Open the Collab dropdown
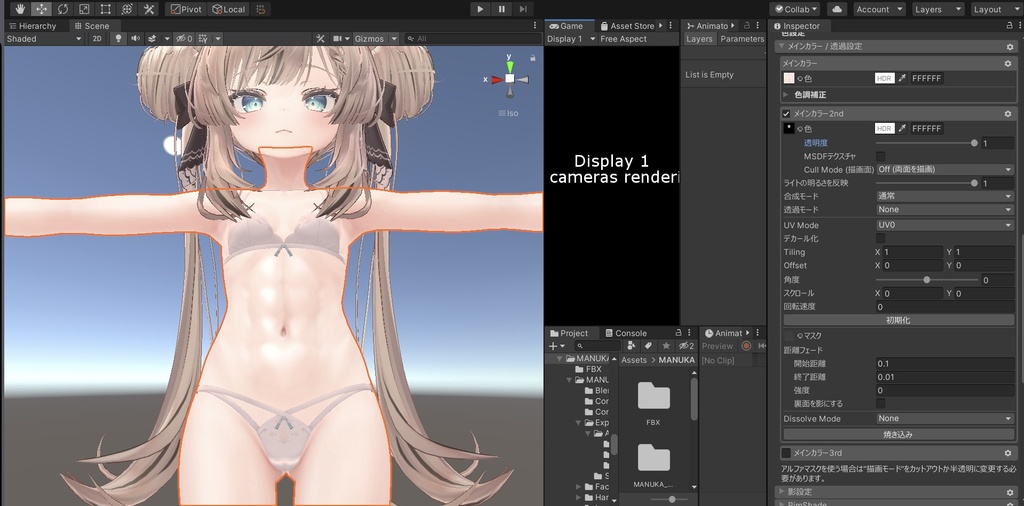 tap(795, 9)
